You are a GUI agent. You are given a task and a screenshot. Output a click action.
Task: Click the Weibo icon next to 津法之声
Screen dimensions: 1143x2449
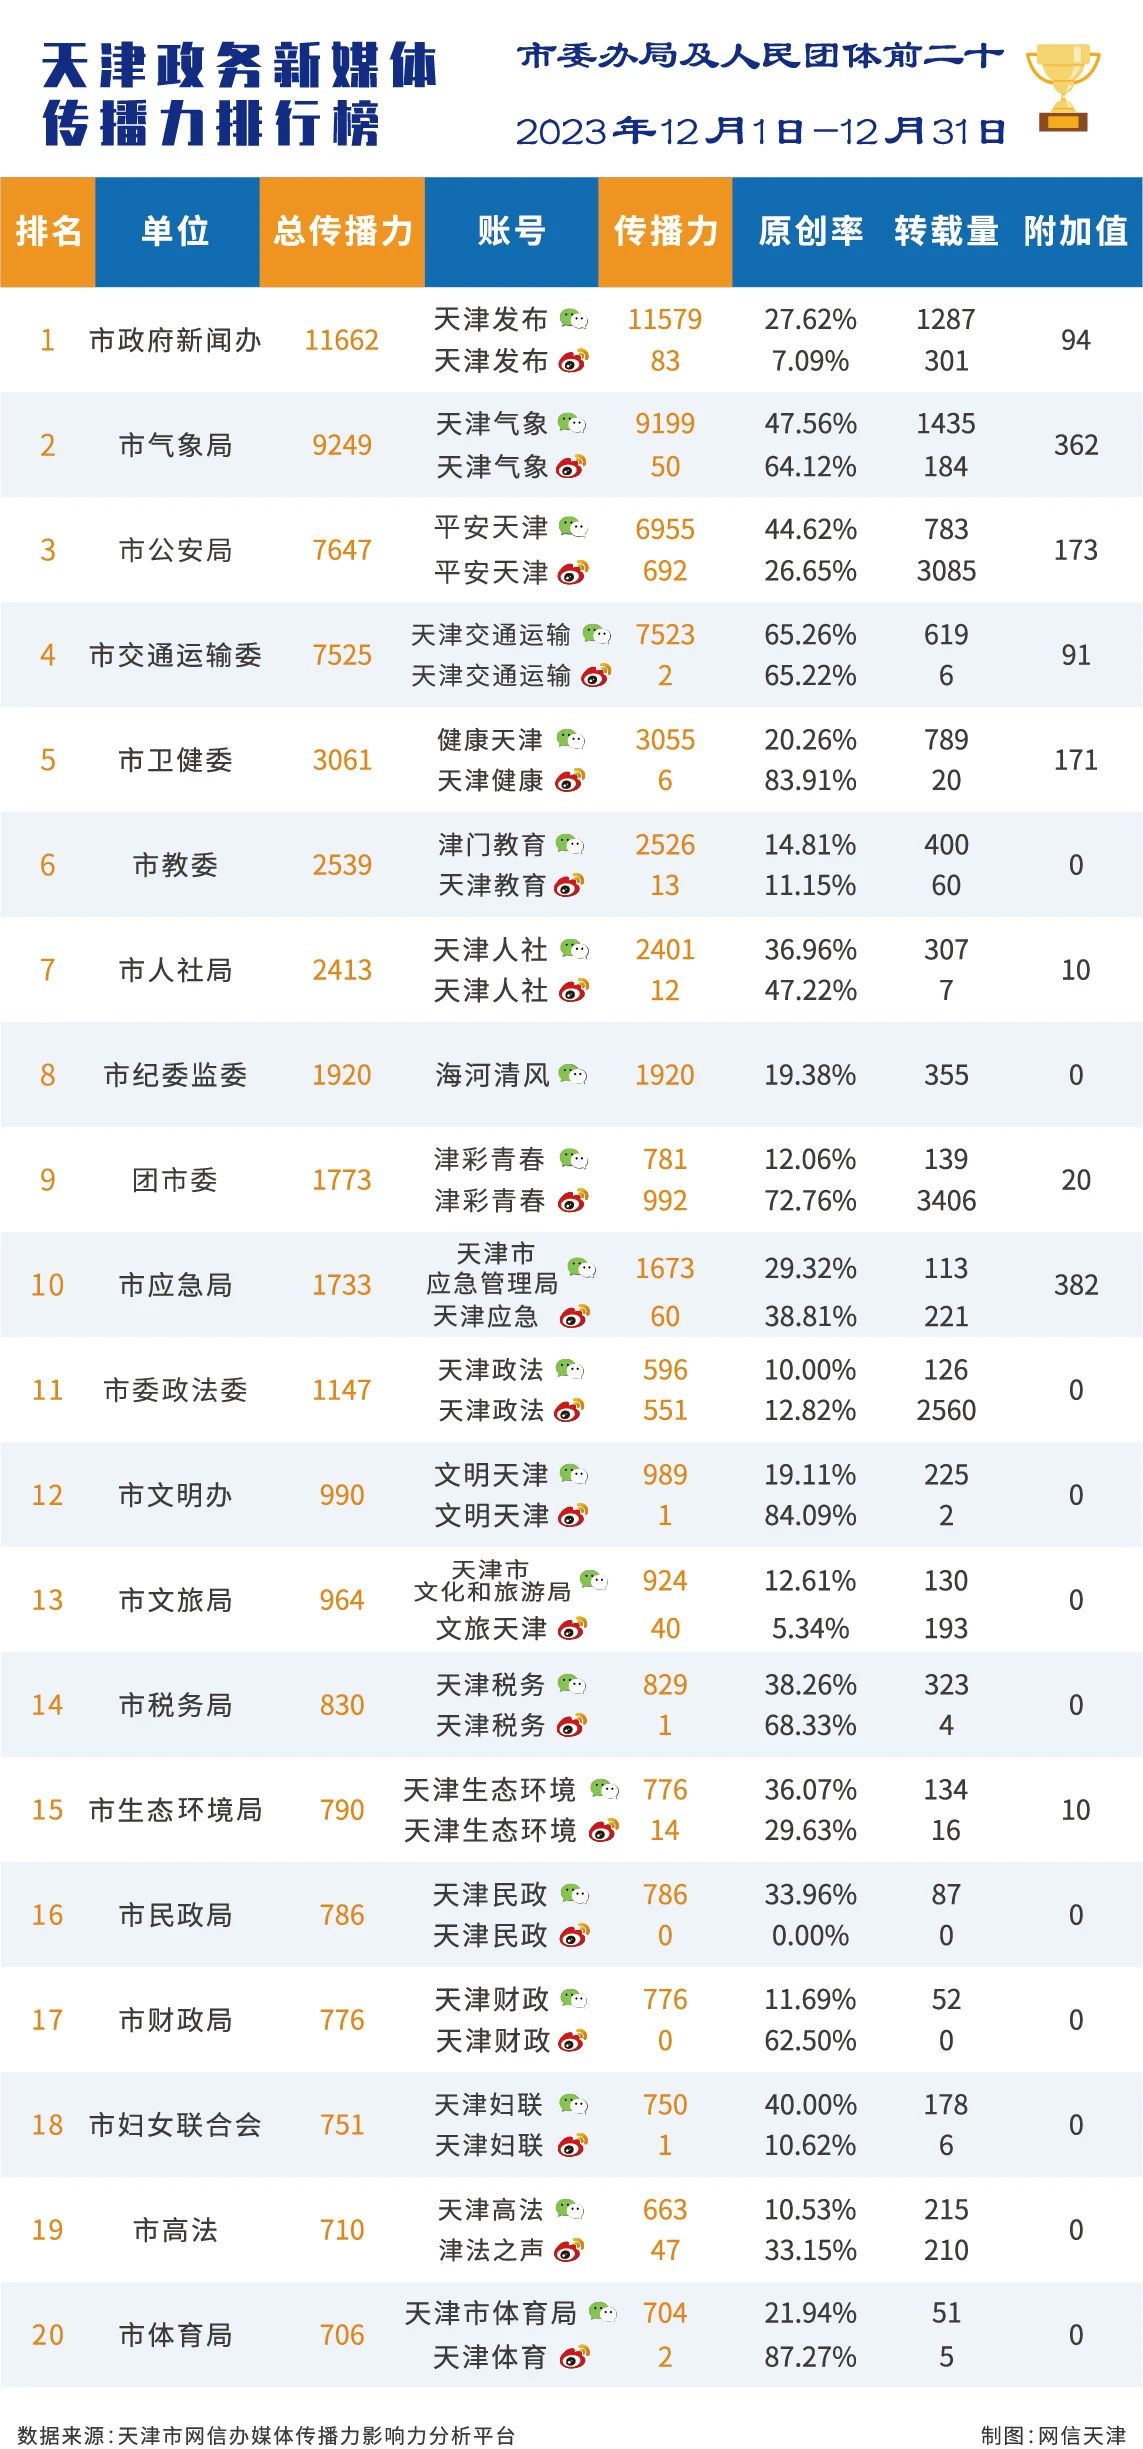click(x=569, y=2251)
